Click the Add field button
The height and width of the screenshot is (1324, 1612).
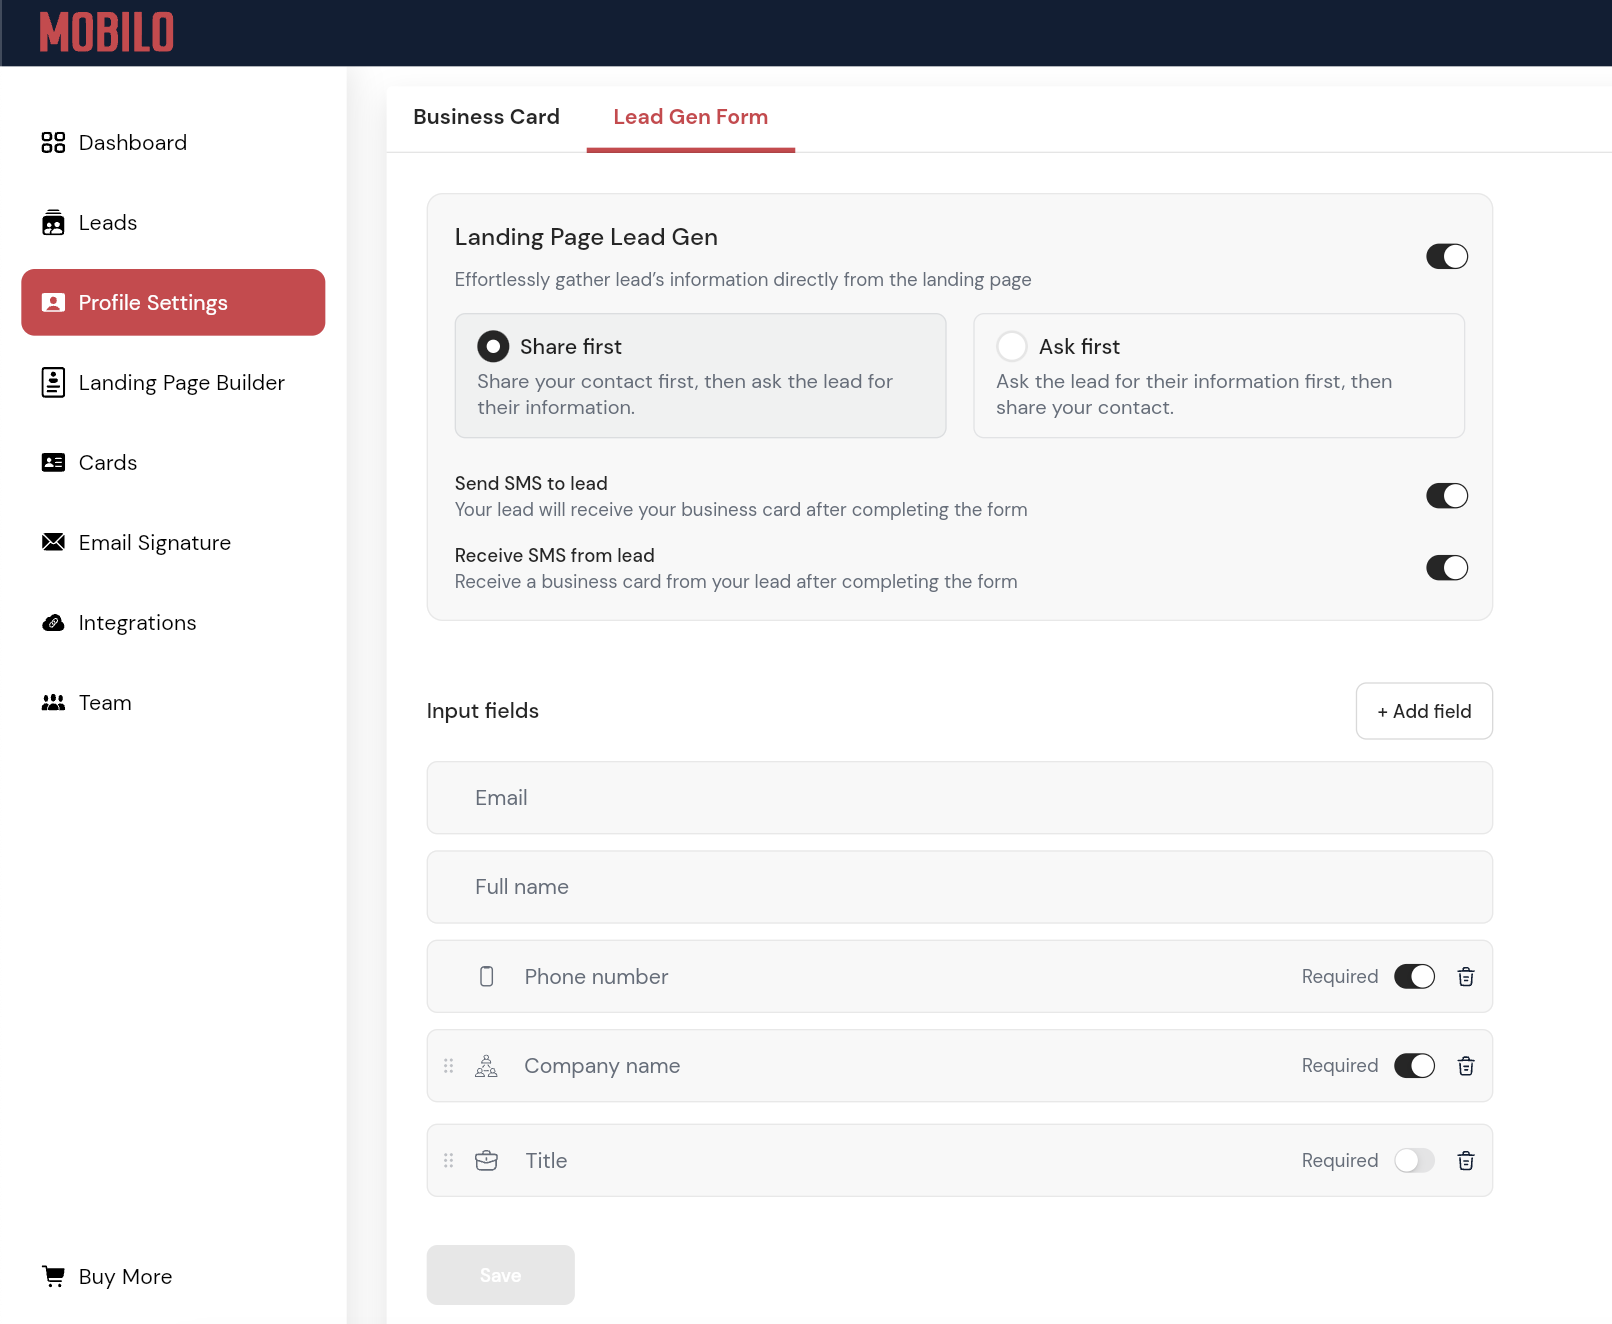tap(1423, 711)
